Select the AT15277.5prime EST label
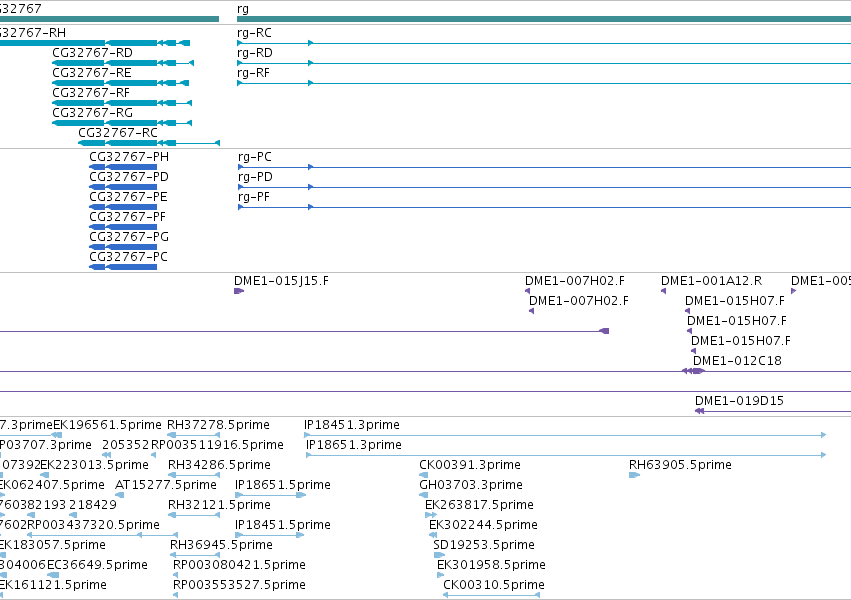 pos(166,485)
